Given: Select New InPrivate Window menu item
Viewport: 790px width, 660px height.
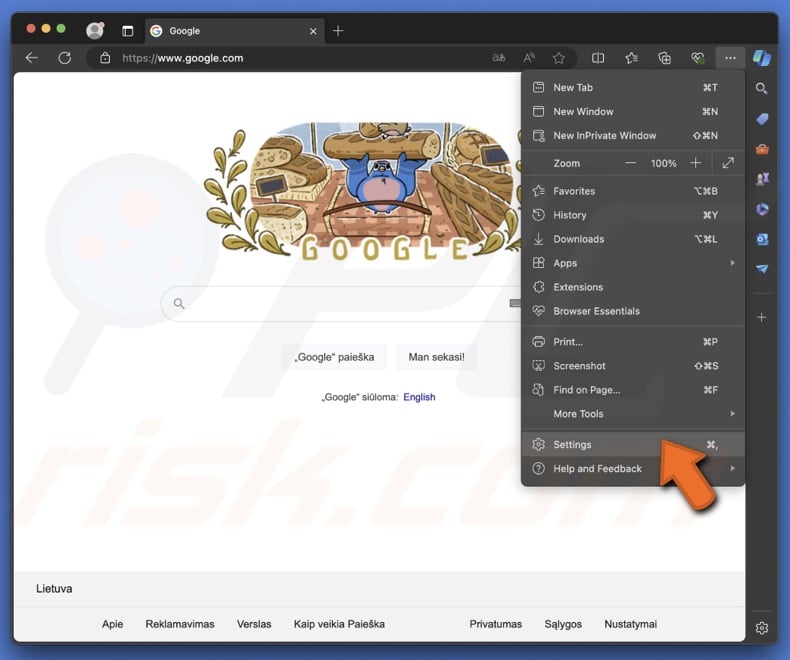Looking at the screenshot, I should click(632, 136).
